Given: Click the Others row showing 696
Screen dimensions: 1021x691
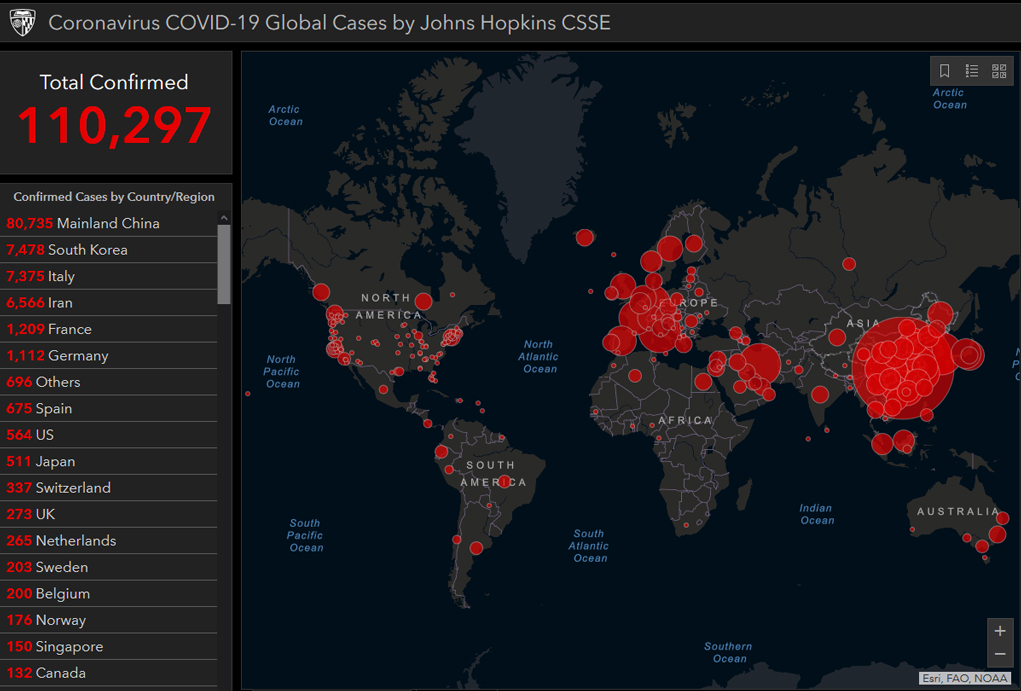Looking at the screenshot, I should (x=109, y=382).
